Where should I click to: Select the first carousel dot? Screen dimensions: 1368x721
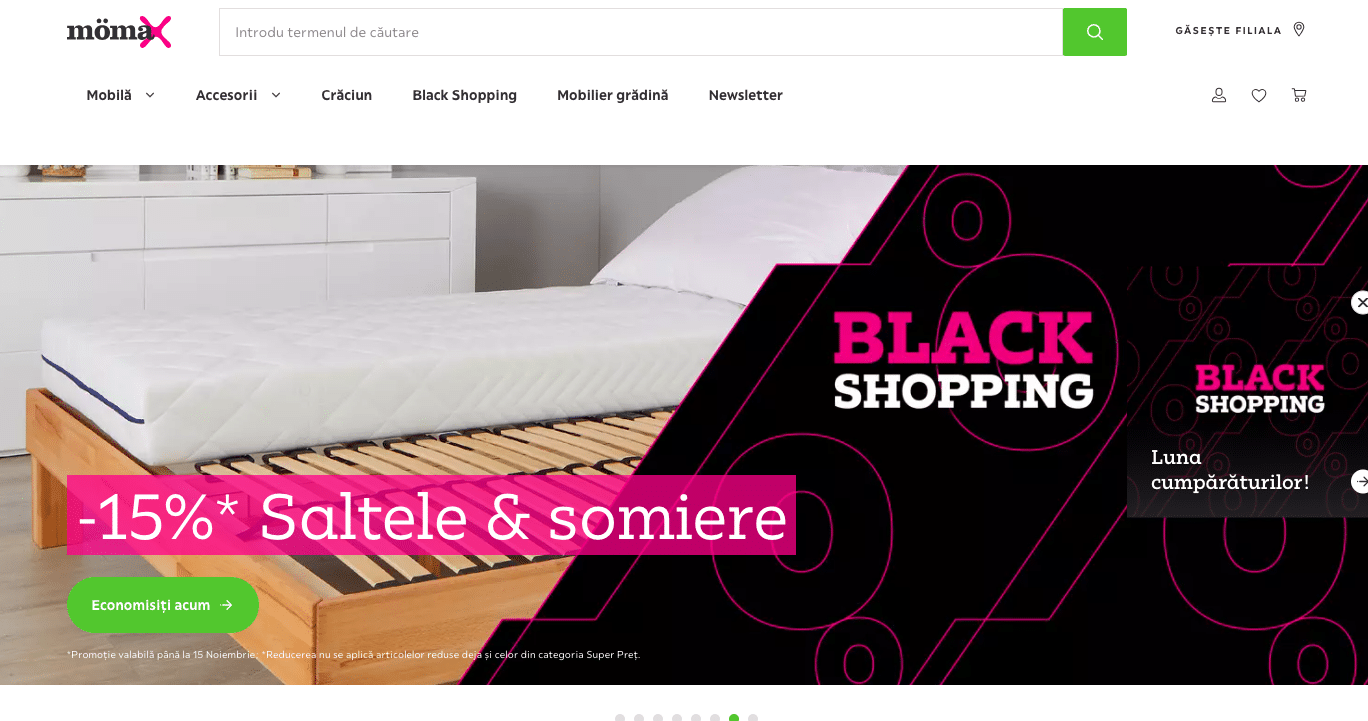click(620, 718)
